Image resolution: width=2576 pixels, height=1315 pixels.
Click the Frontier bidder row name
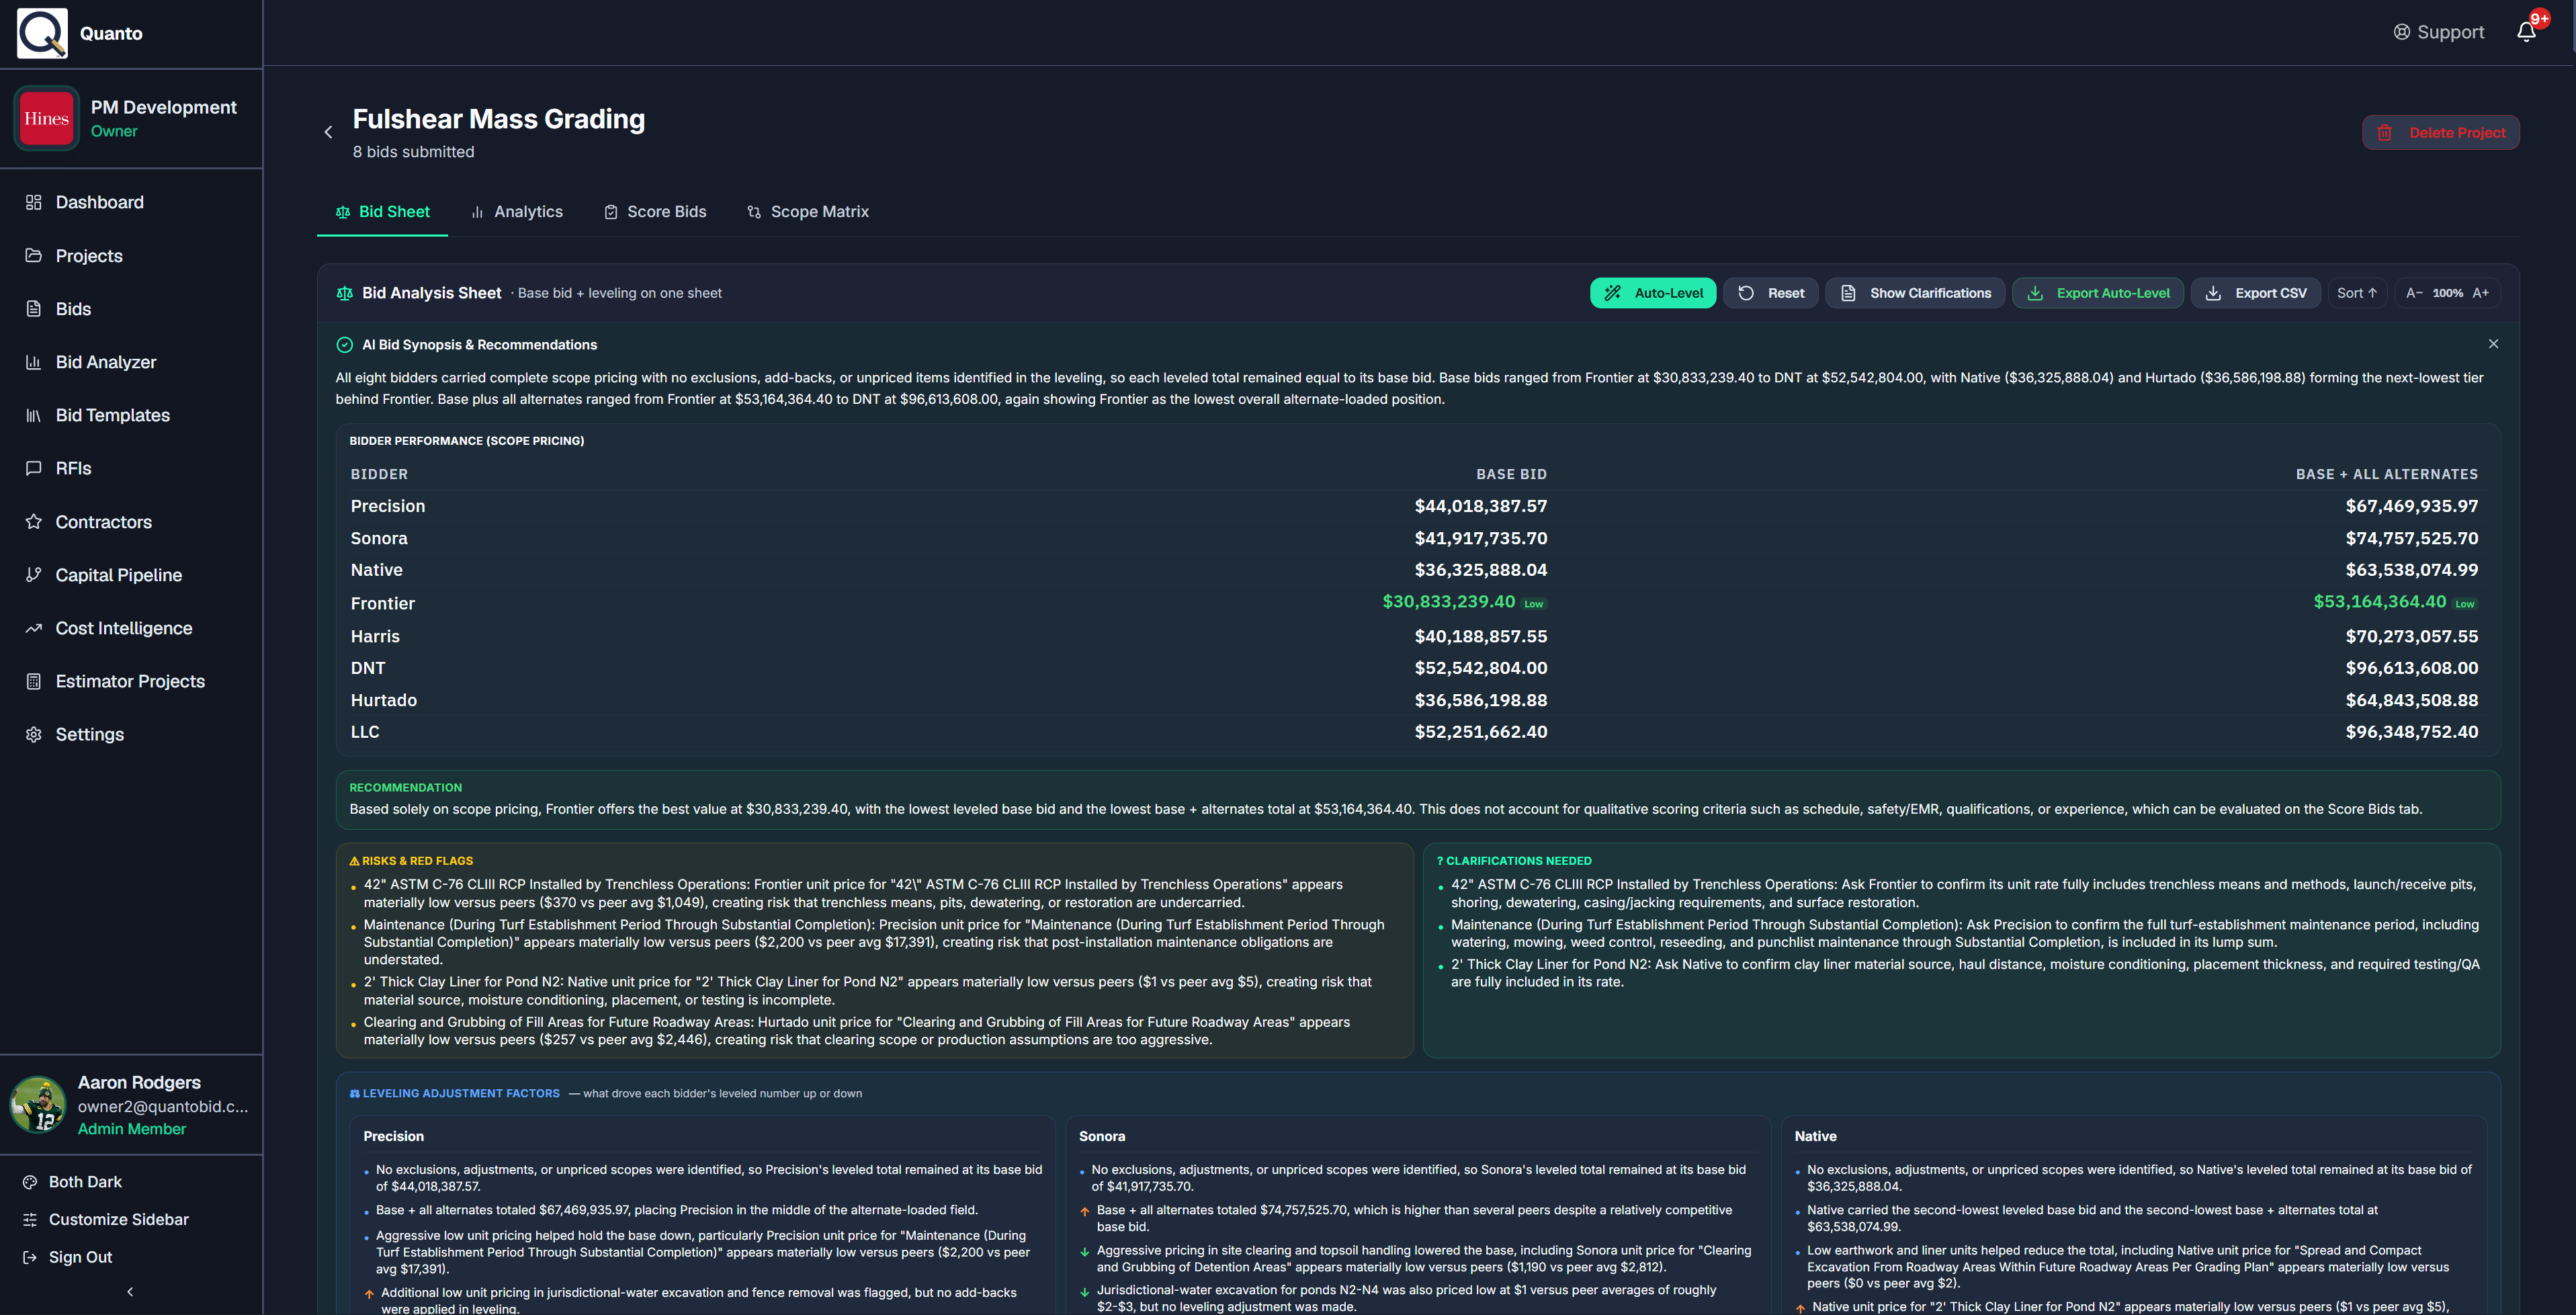[x=383, y=604]
